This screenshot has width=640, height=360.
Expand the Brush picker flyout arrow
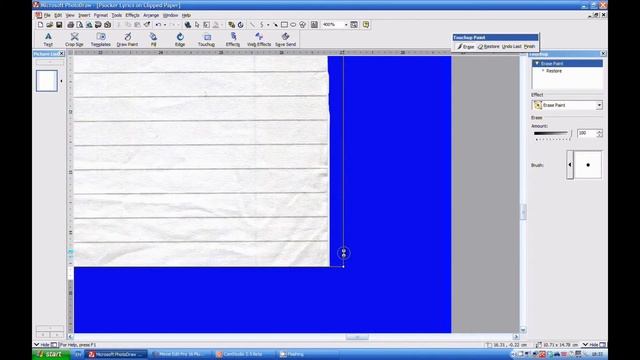pyautogui.click(x=570, y=165)
